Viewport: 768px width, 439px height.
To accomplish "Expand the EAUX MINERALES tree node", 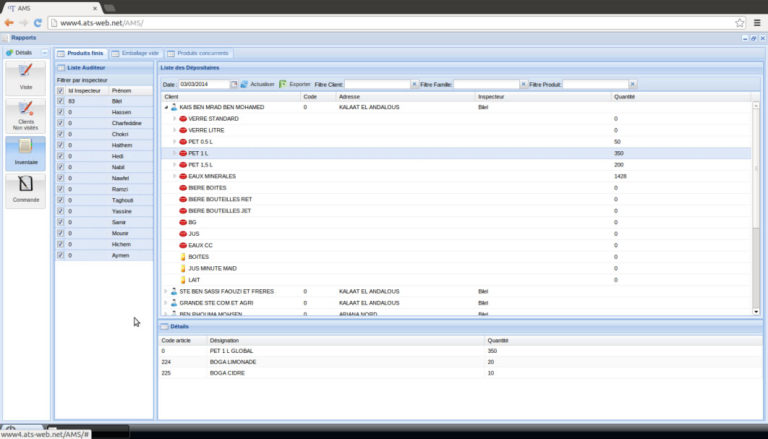I will (174, 176).
